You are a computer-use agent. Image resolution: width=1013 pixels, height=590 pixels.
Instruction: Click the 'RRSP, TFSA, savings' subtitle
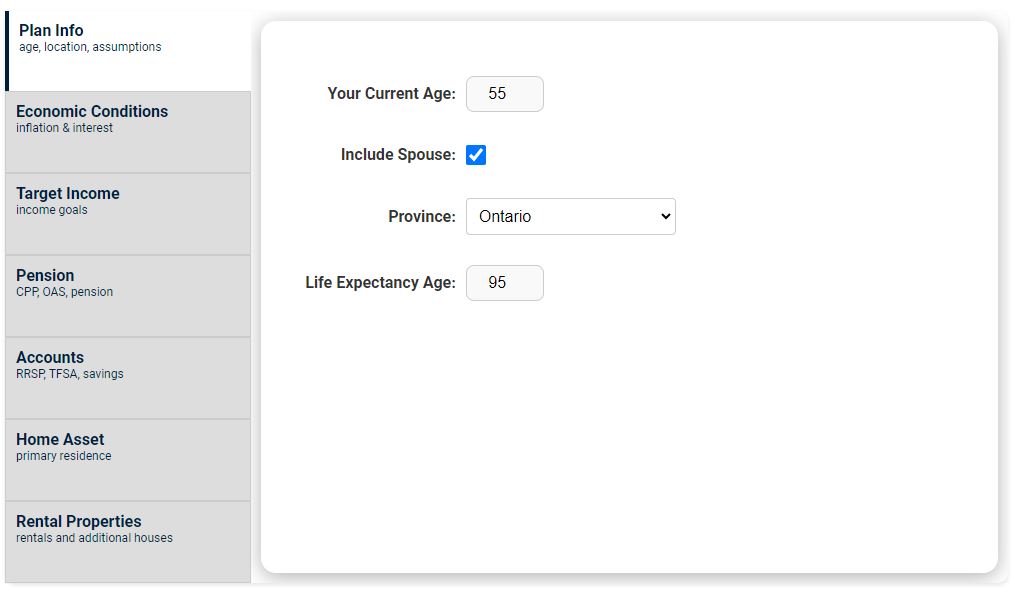click(70, 374)
